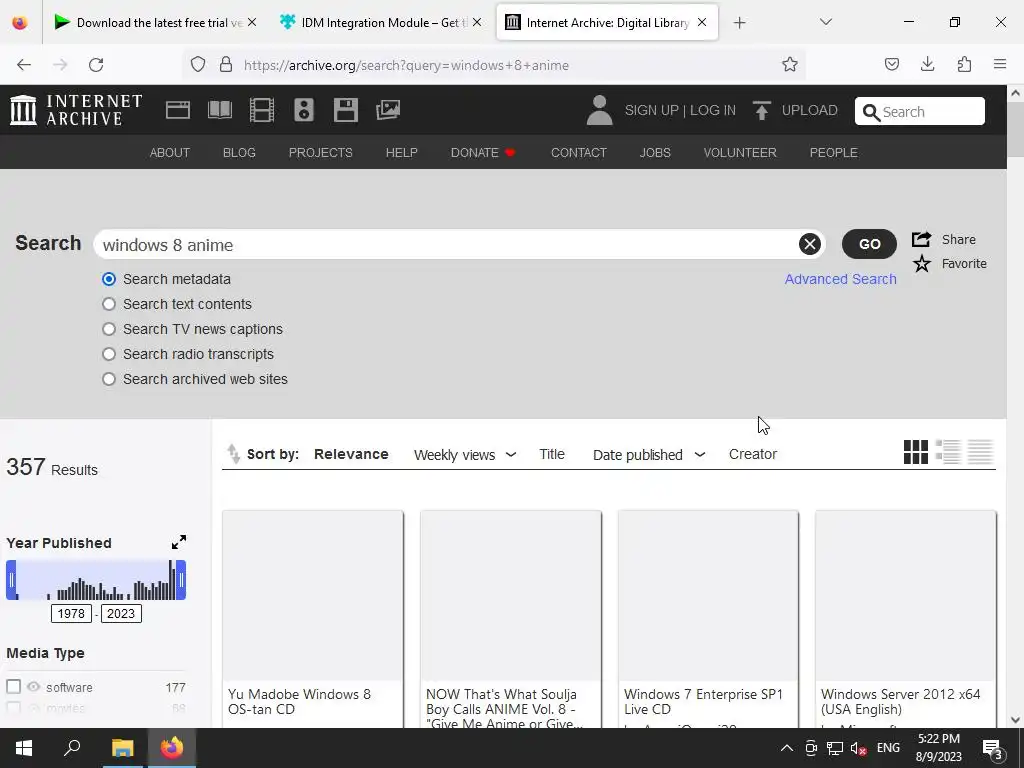Show tracking protection shield info
This screenshot has width=1024, height=768.
pos(198,65)
